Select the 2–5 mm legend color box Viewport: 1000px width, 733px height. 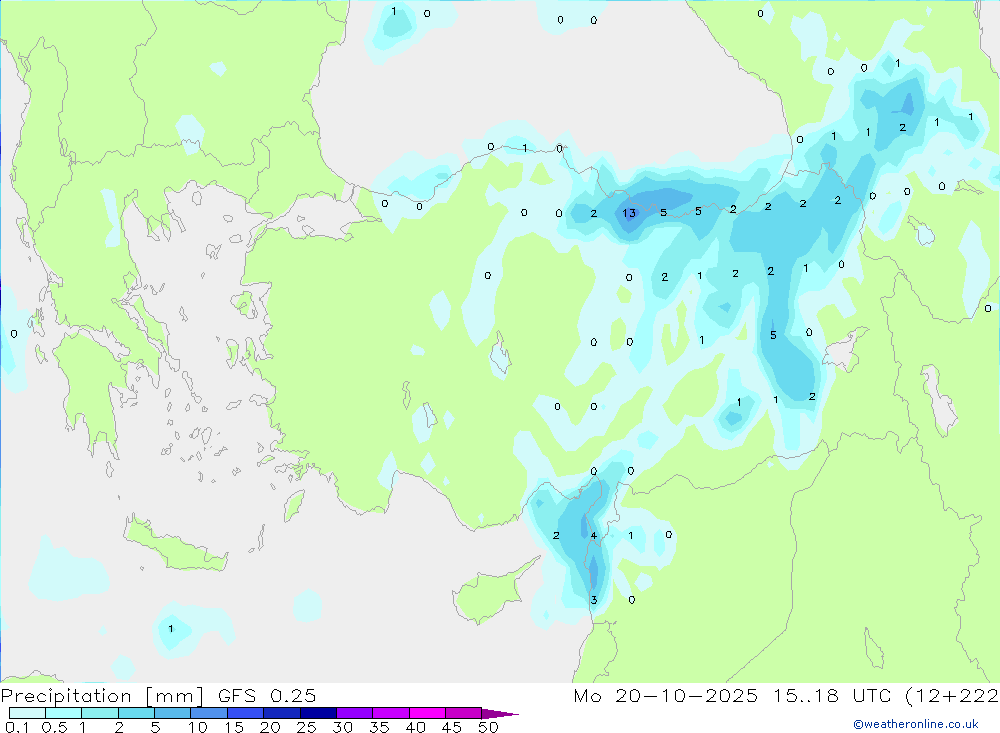pos(136,713)
